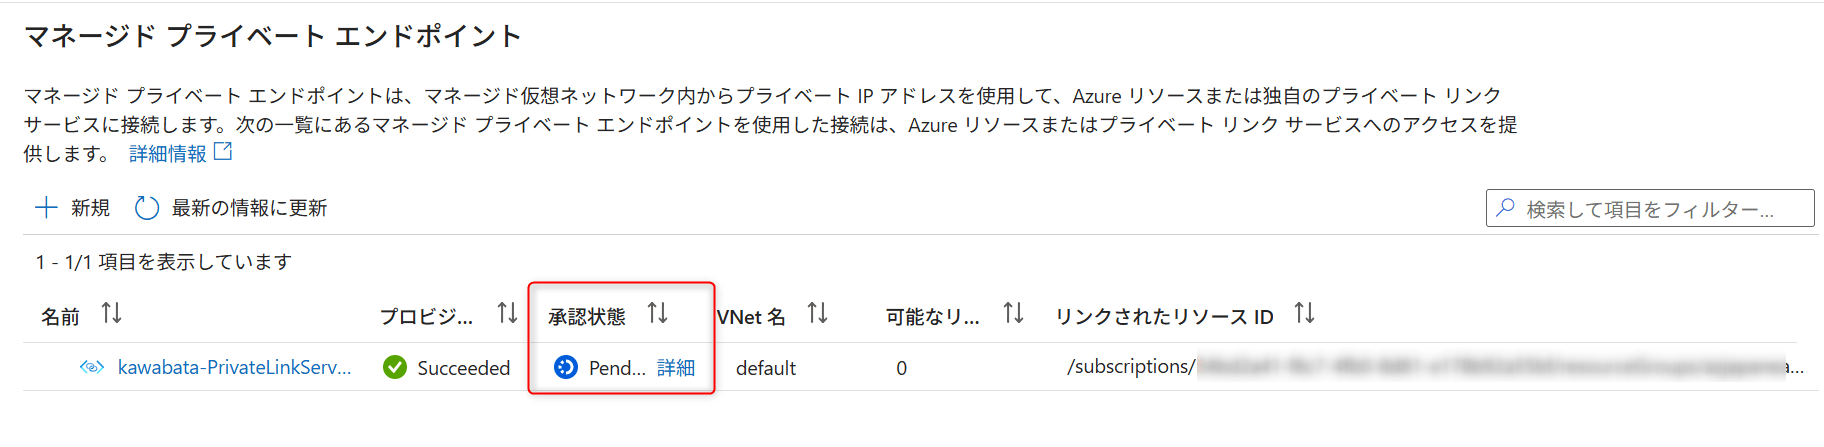Image resolution: width=1824 pixels, height=447 pixels.
Task: Click the external link icon beside 詳細情報
Action: point(223,152)
